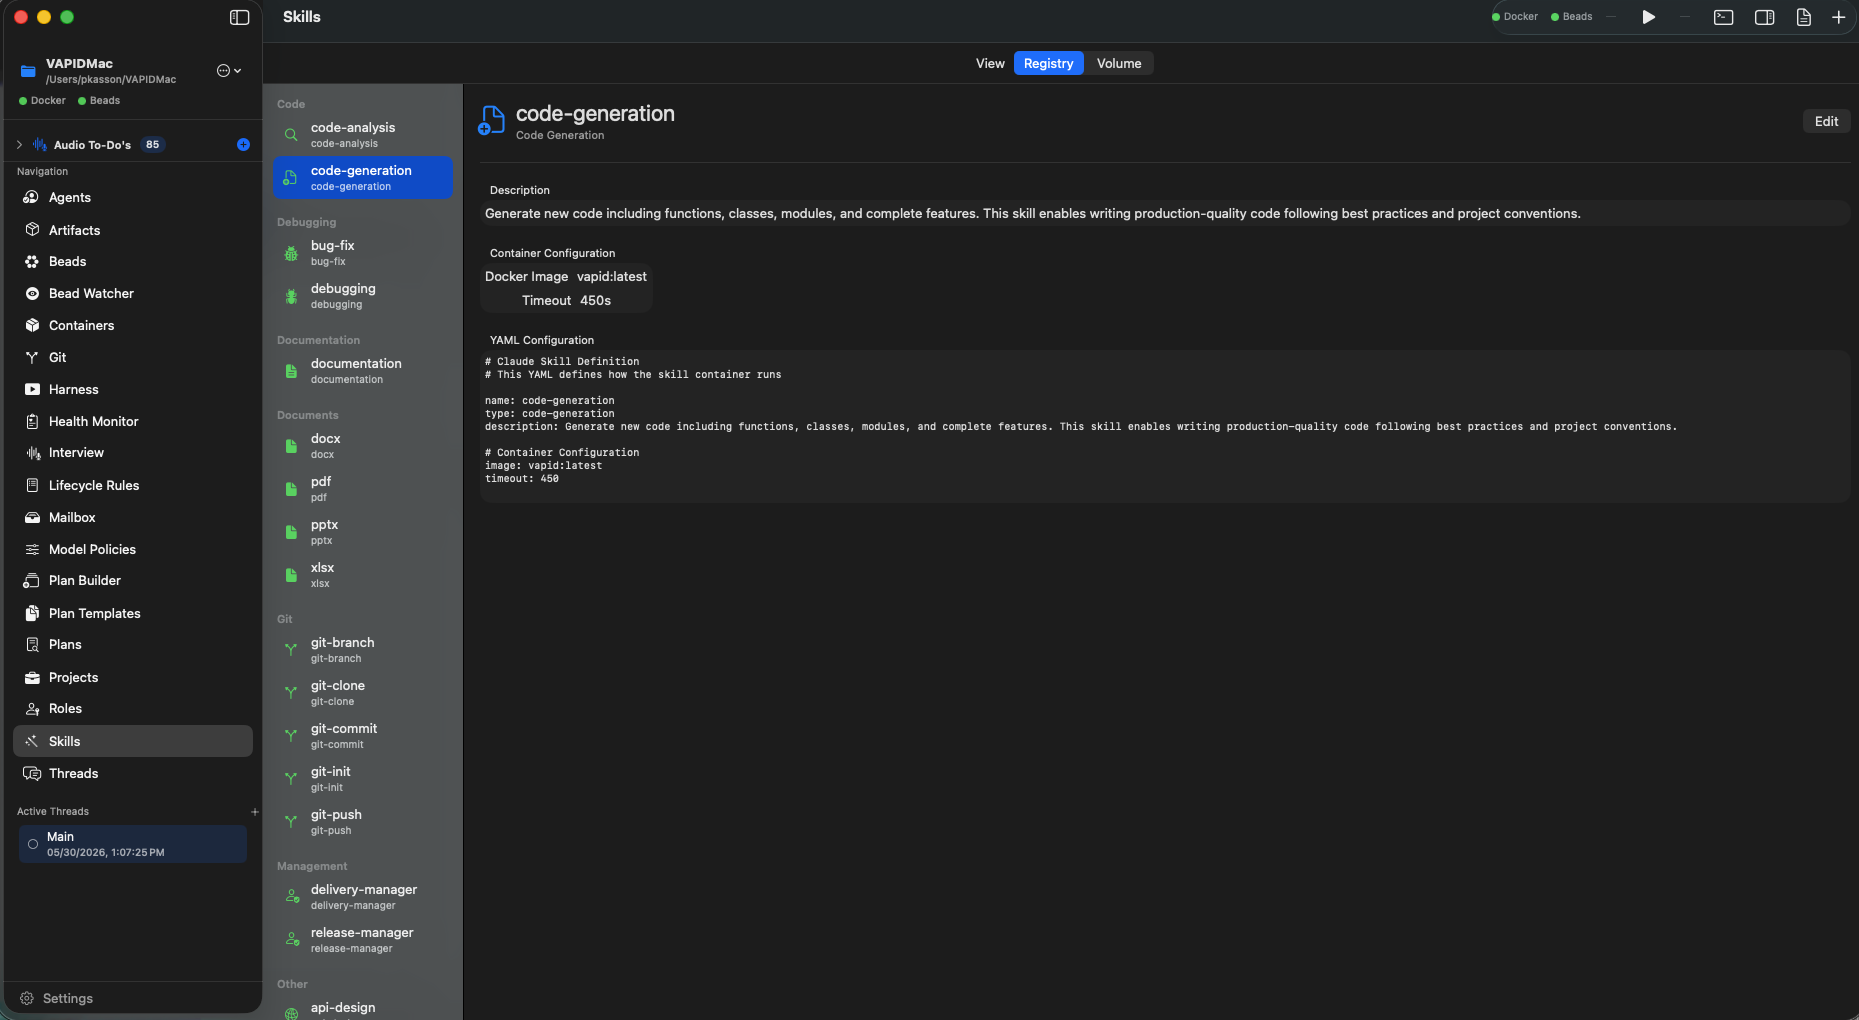This screenshot has height=1020, width=1859.
Task: Open Projects section
Action: tap(132, 678)
